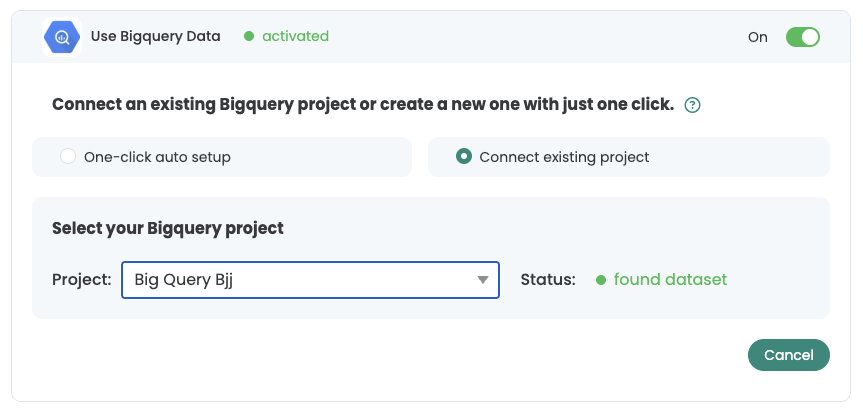Click the found dataset status dot
Viewport: 863px width, 414px height.
click(x=601, y=280)
